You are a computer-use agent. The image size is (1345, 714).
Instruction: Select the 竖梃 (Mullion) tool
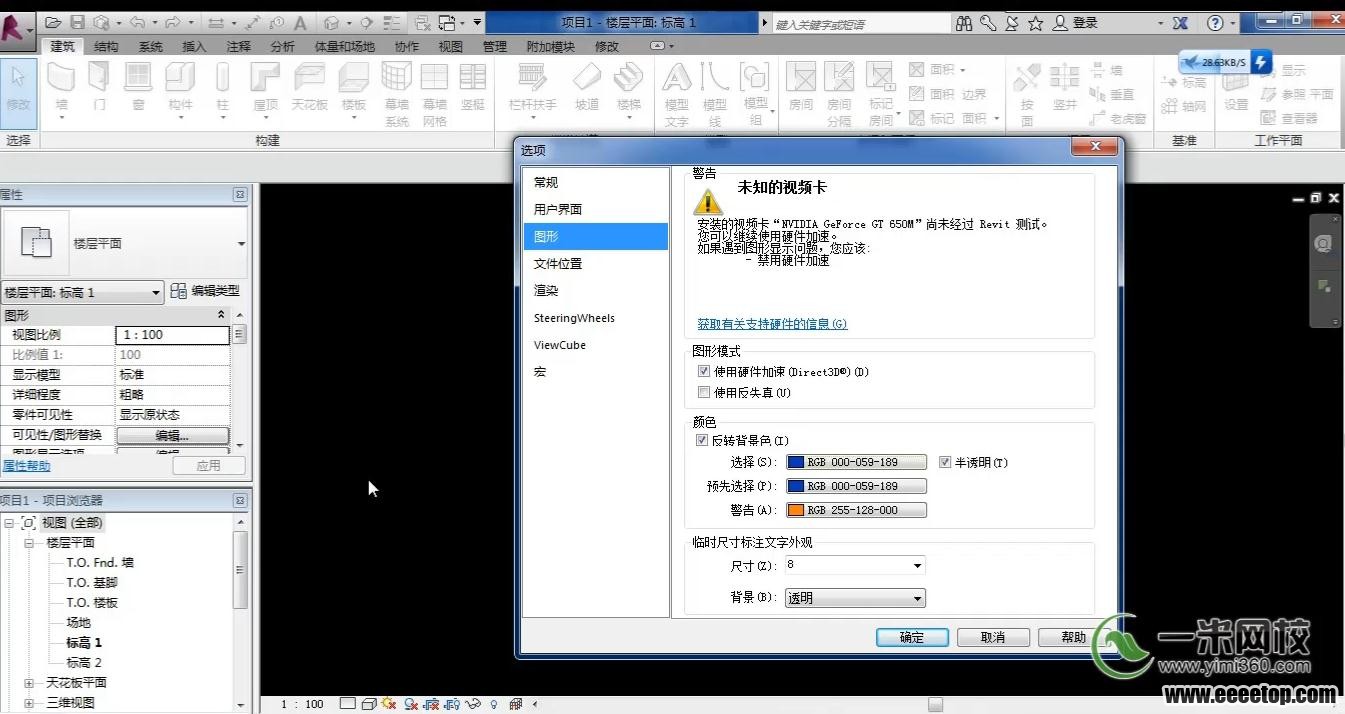point(472,87)
